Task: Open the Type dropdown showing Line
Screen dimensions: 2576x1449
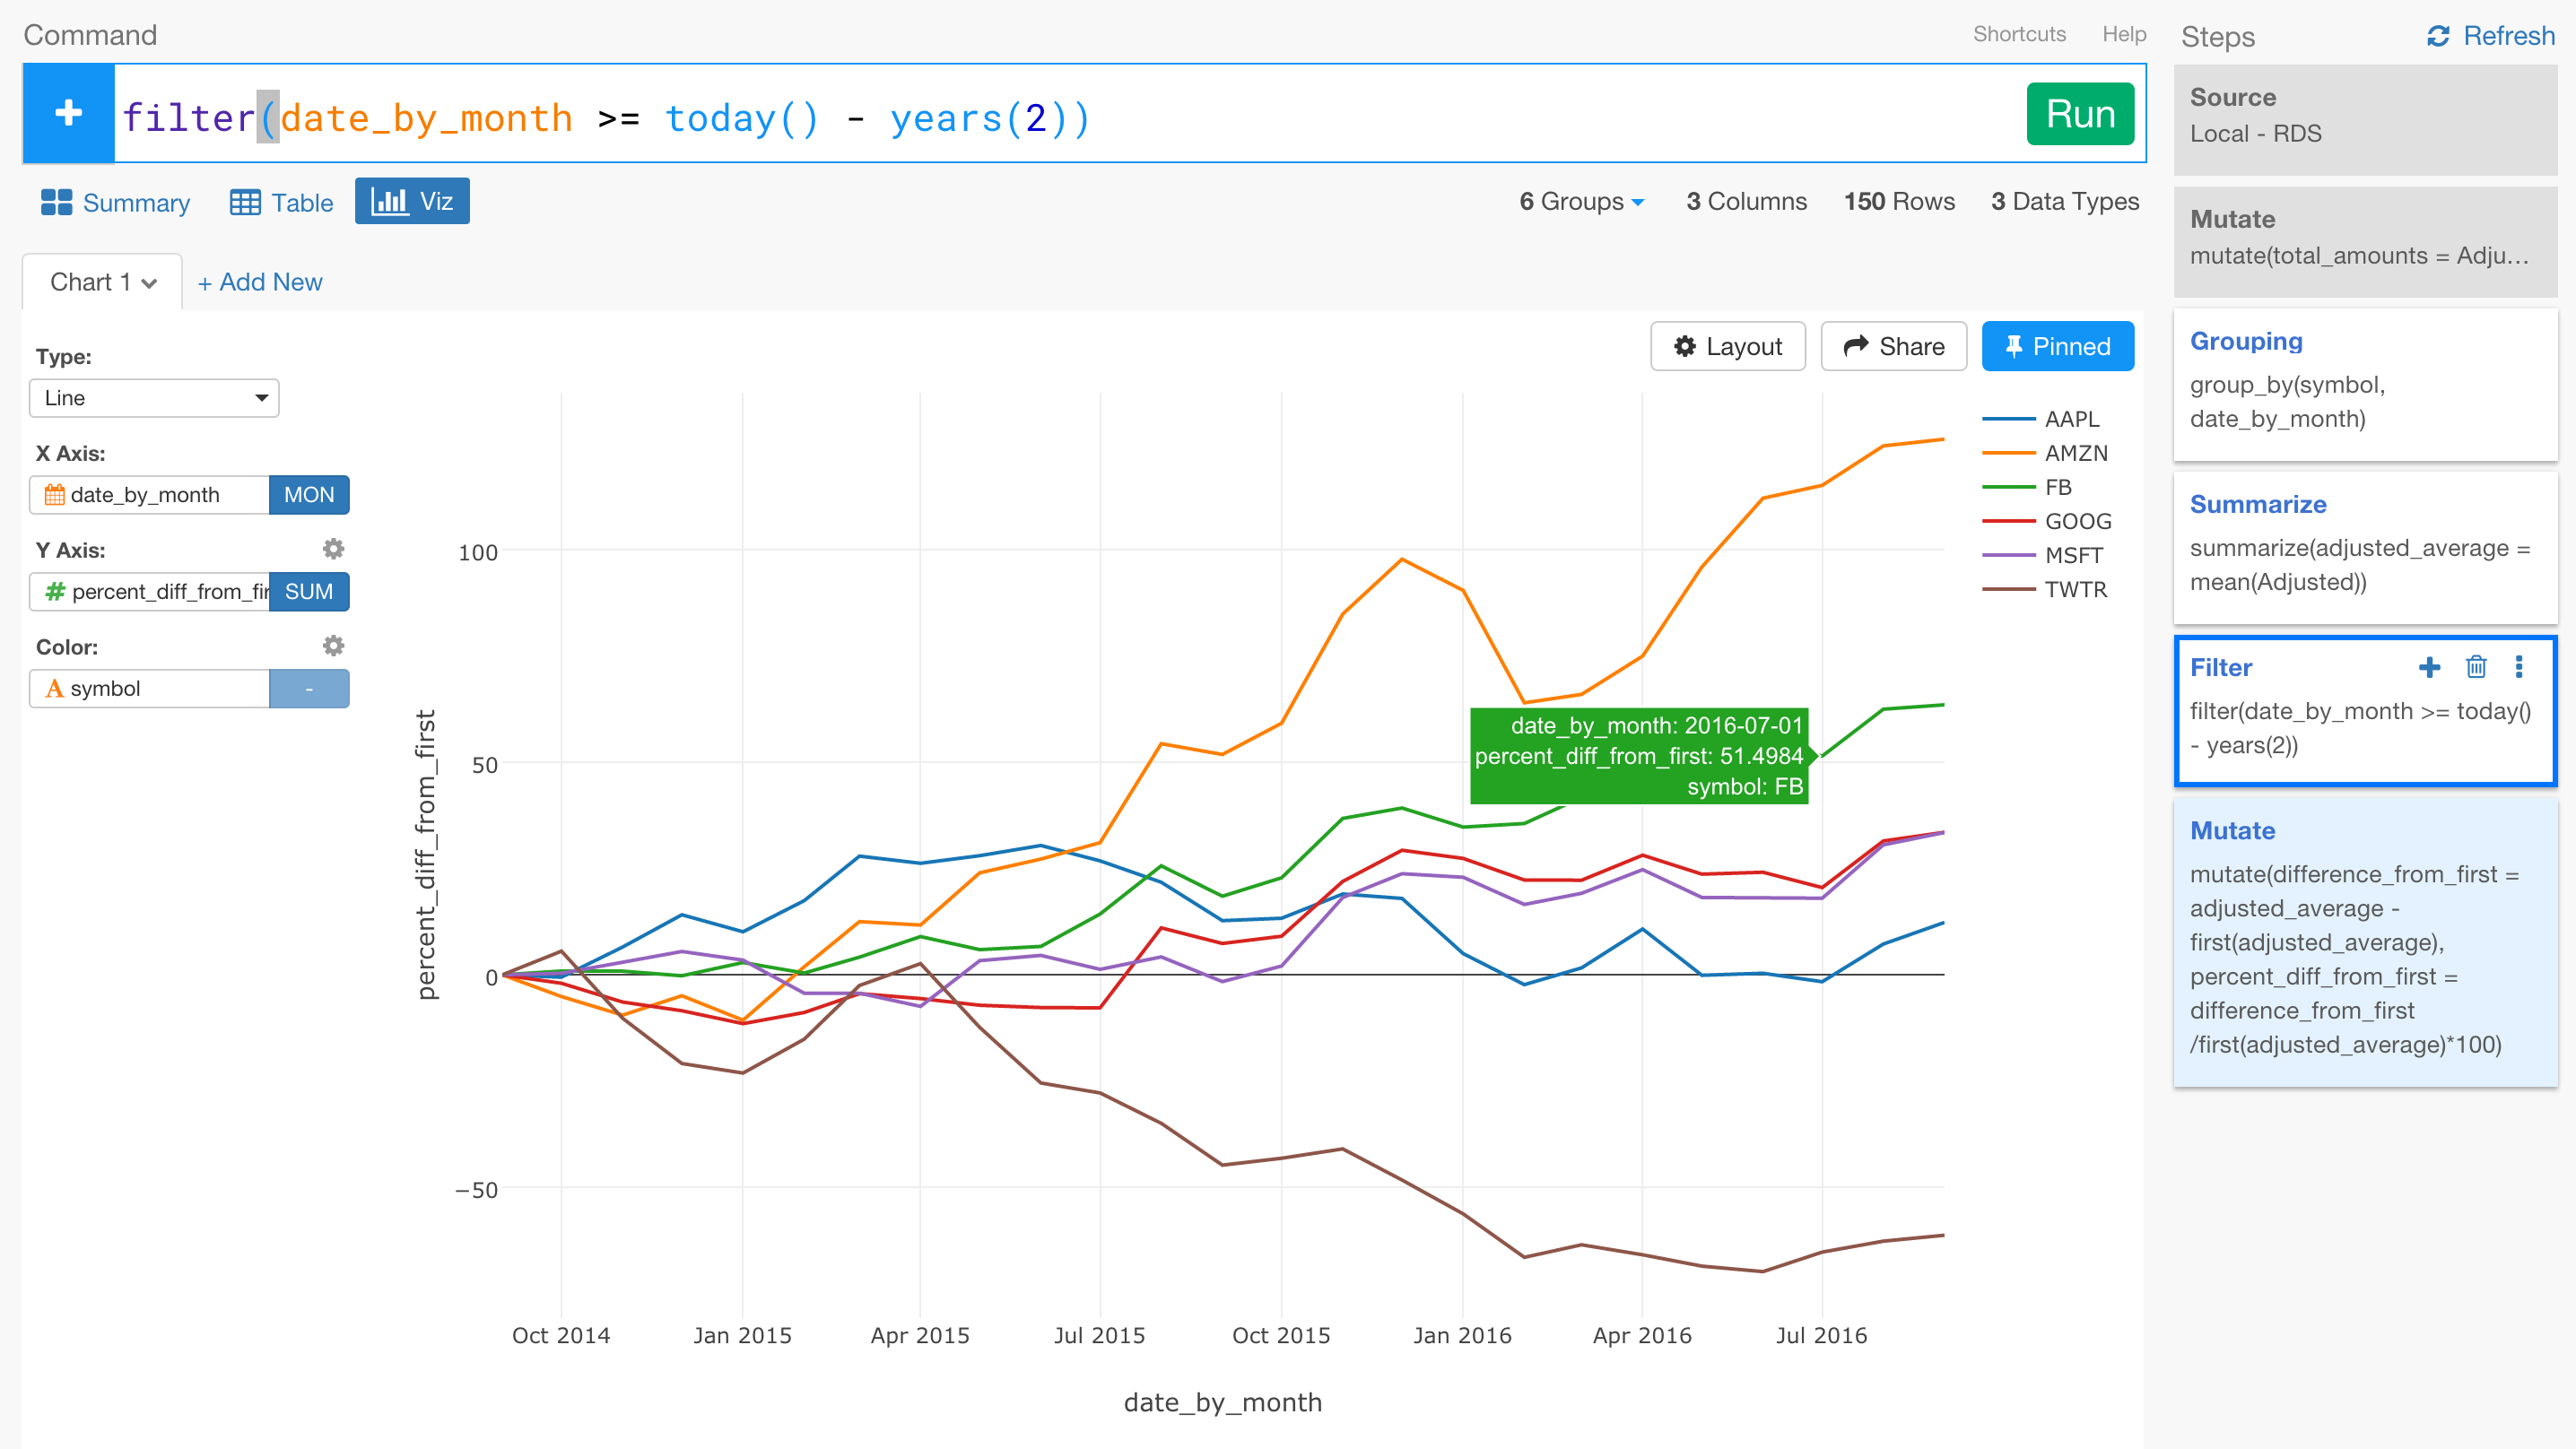Action: [x=153, y=397]
